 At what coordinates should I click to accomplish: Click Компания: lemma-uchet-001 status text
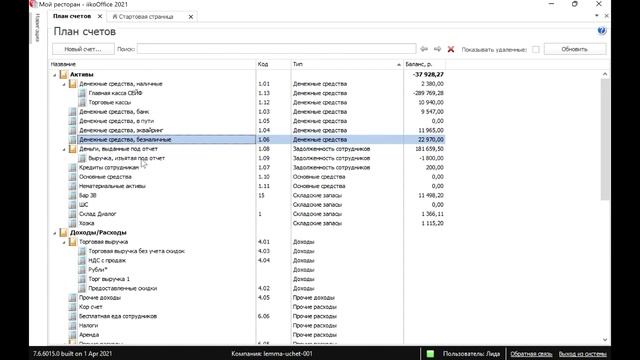coord(272,353)
